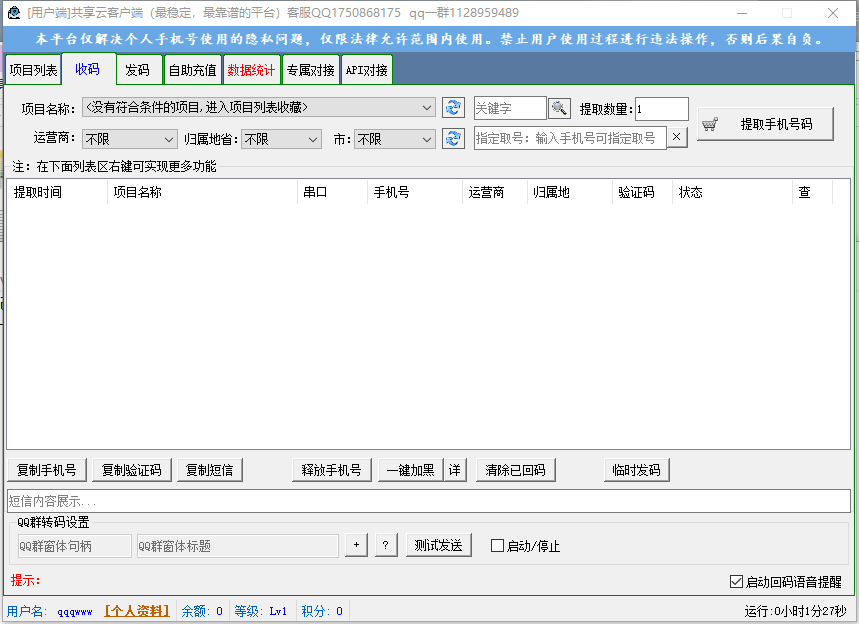Select the 市 dropdown
The height and width of the screenshot is (624, 859).
(x=395, y=139)
